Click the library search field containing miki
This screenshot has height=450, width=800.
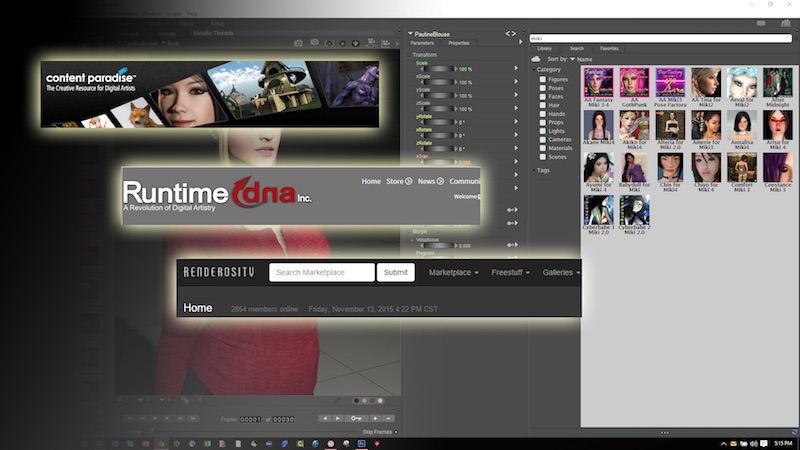coord(660,38)
